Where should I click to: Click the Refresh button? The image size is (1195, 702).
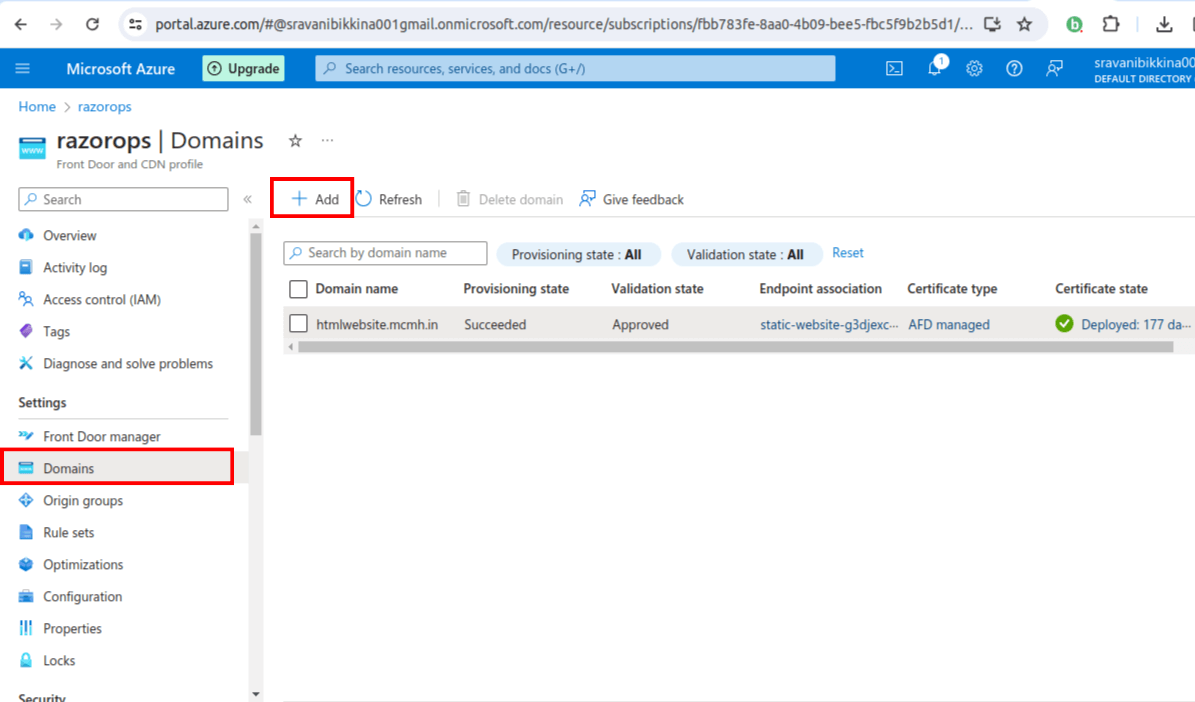tap(389, 199)
